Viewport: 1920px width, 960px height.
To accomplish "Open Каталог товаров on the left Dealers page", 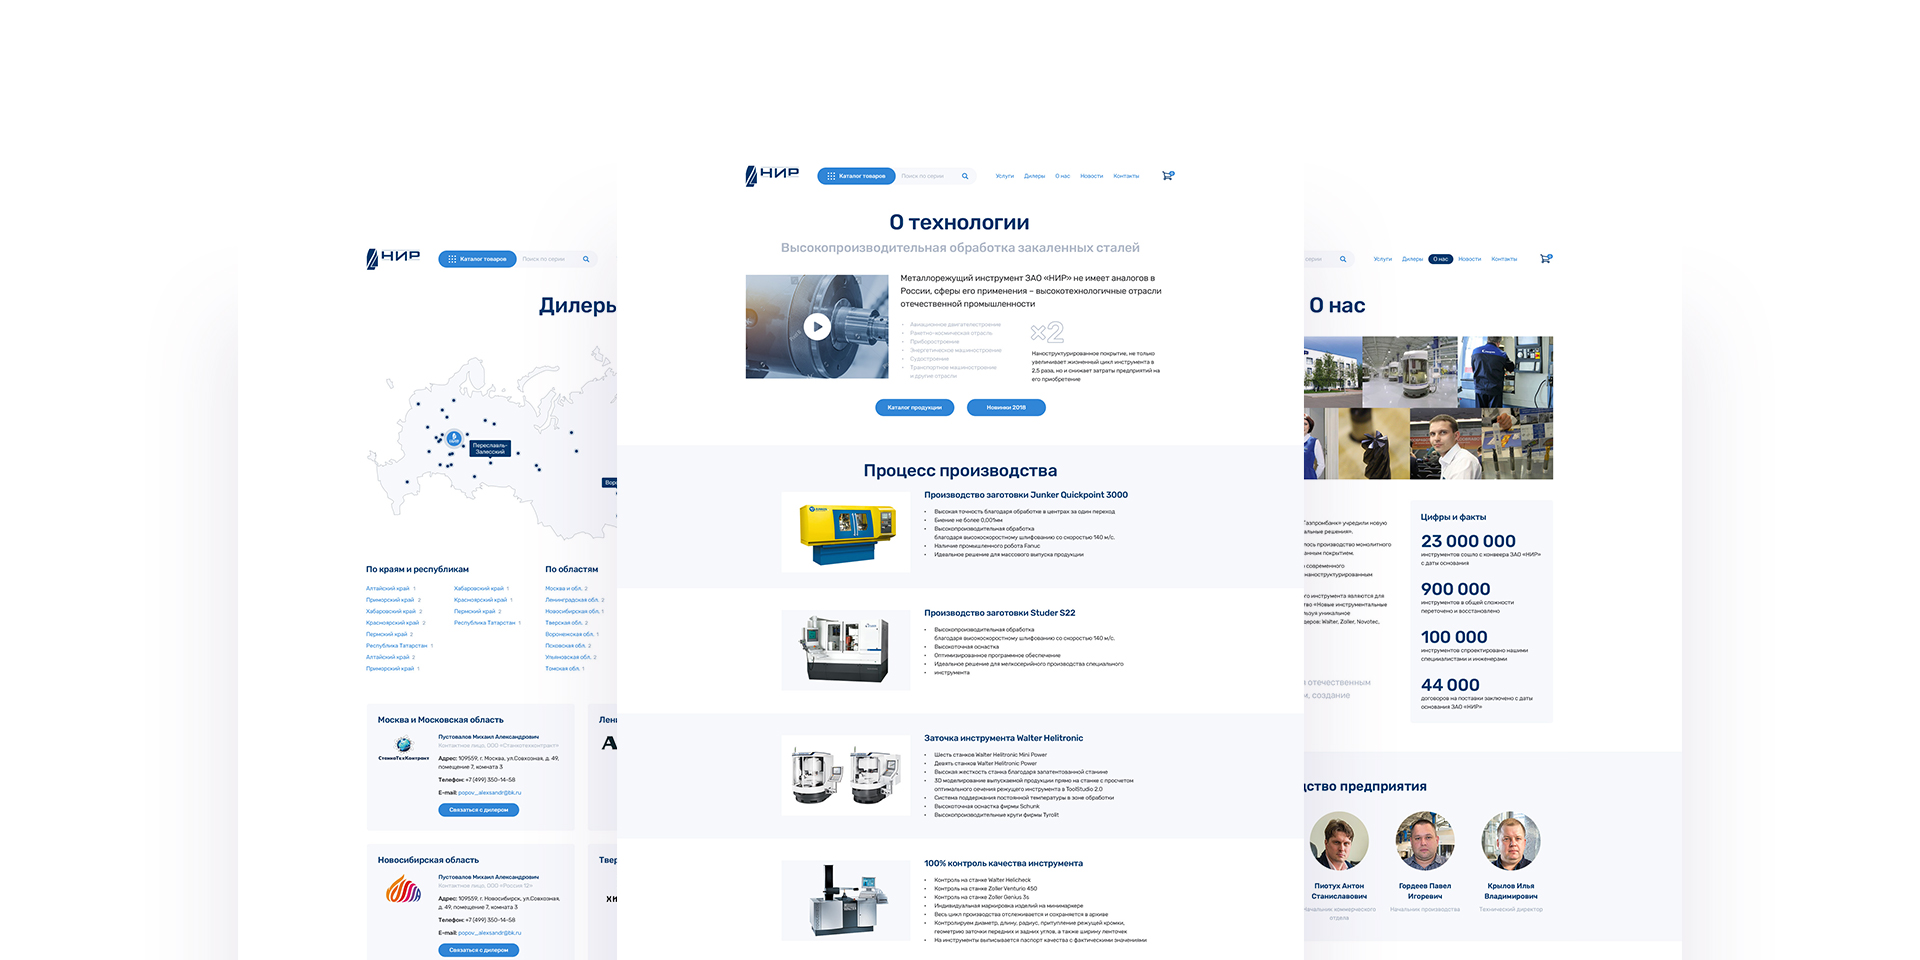I will click(x=477, y=259).
